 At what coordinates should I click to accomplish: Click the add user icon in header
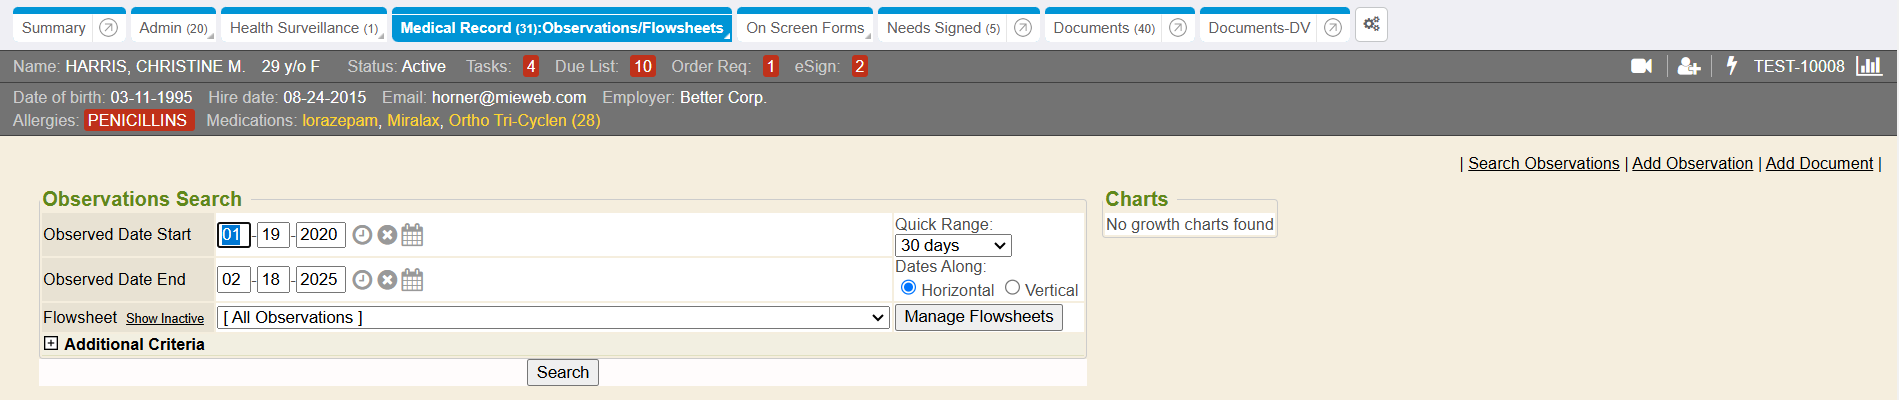(x=1689, y=66)
